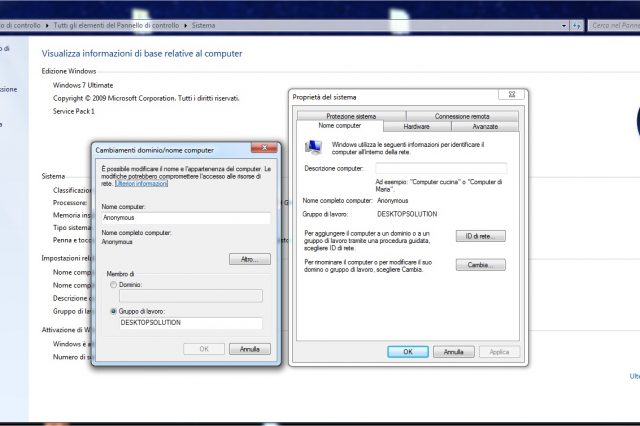Viewport: 640px width, 426px height.
Task: Click the computer icon in Proprietà del sistema
Action: click(x=313, y=147)
